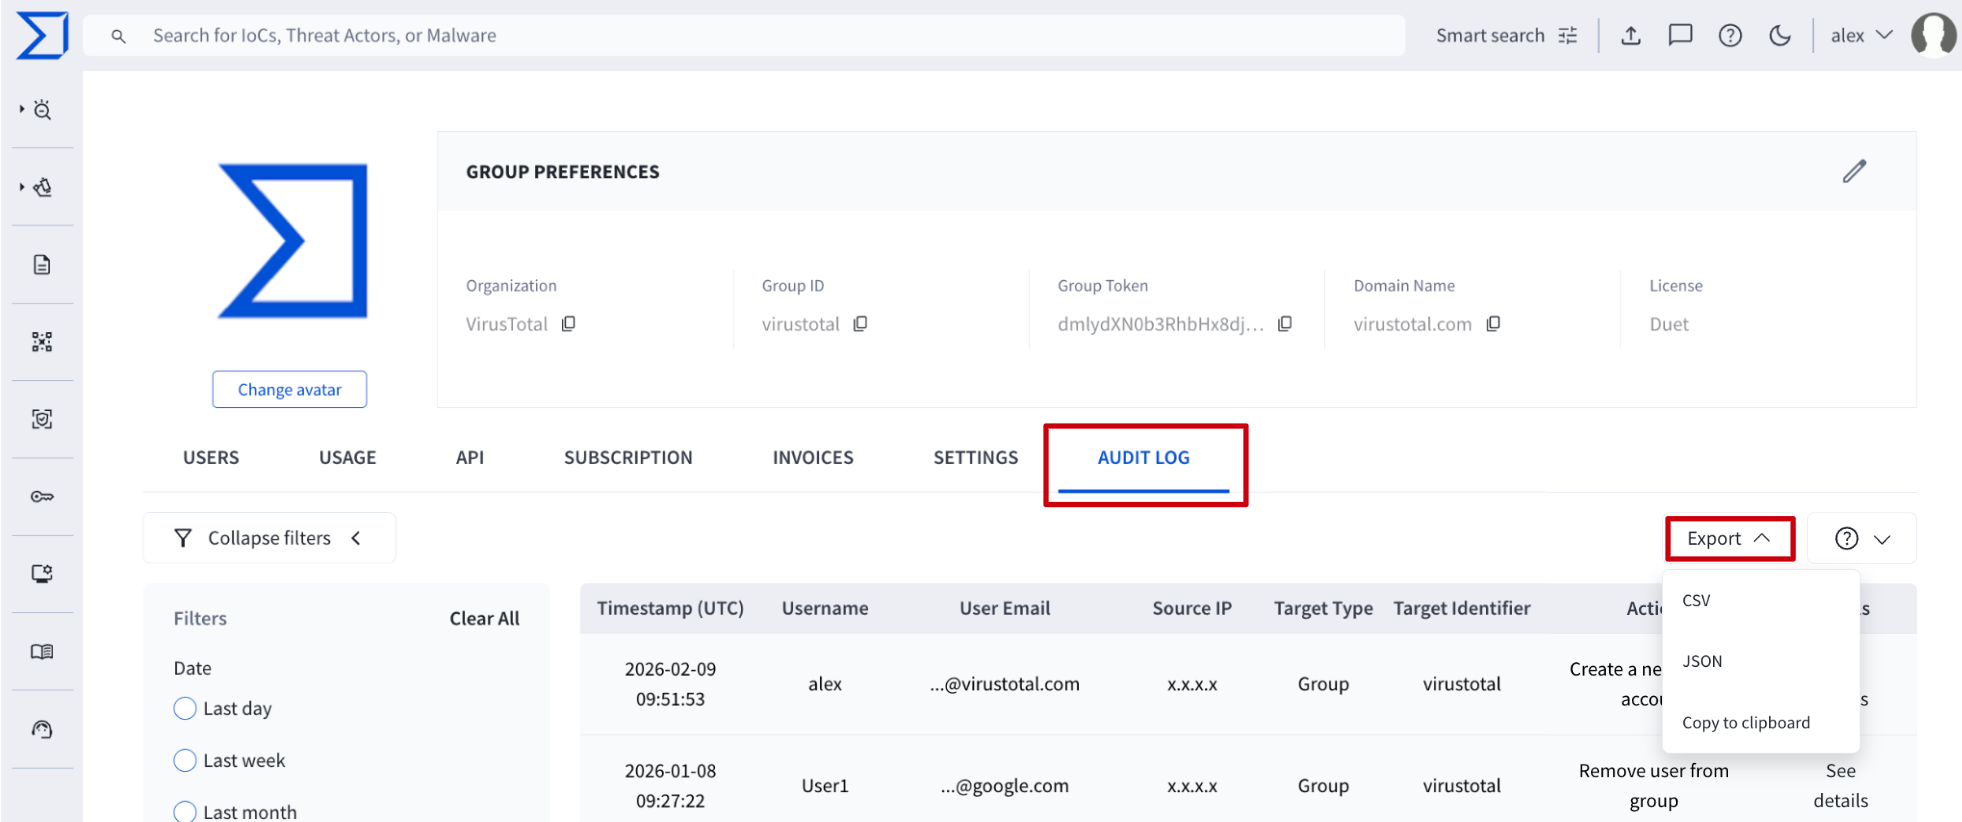Click the funnel filter icon

point(183,538)
